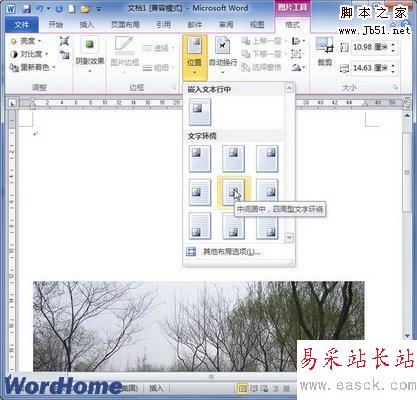Click the tree photo in the document
This screenshot has width=417, height=400.
[x=199, y=326]
